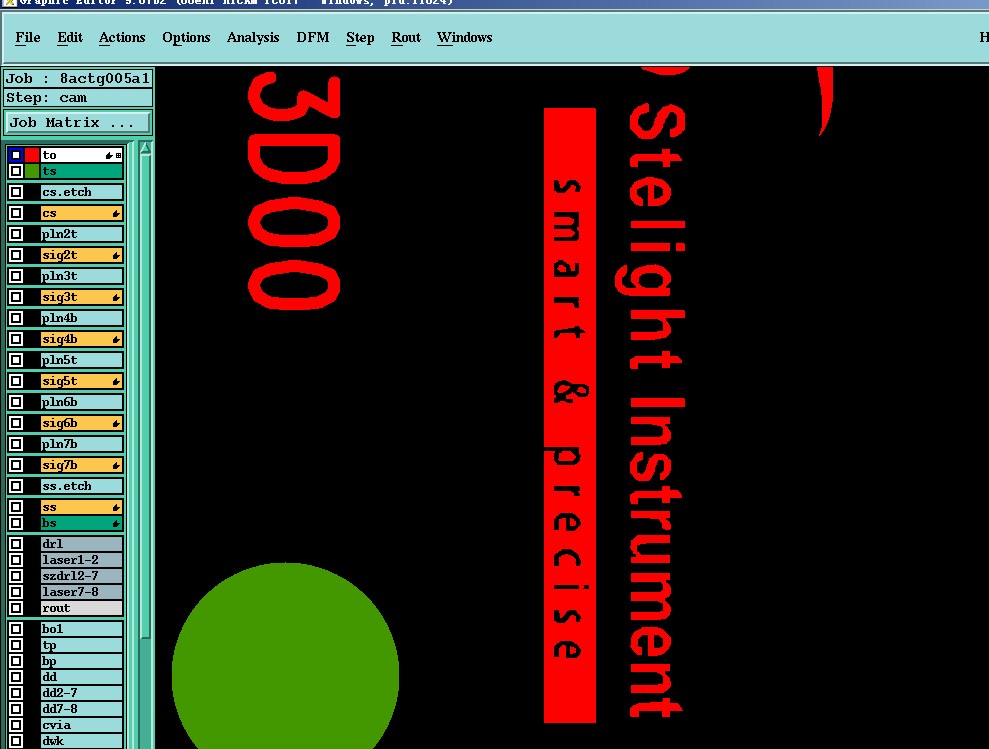Check the box beside the cvia layer
The image size is (989, 749).
pos(16,725)
